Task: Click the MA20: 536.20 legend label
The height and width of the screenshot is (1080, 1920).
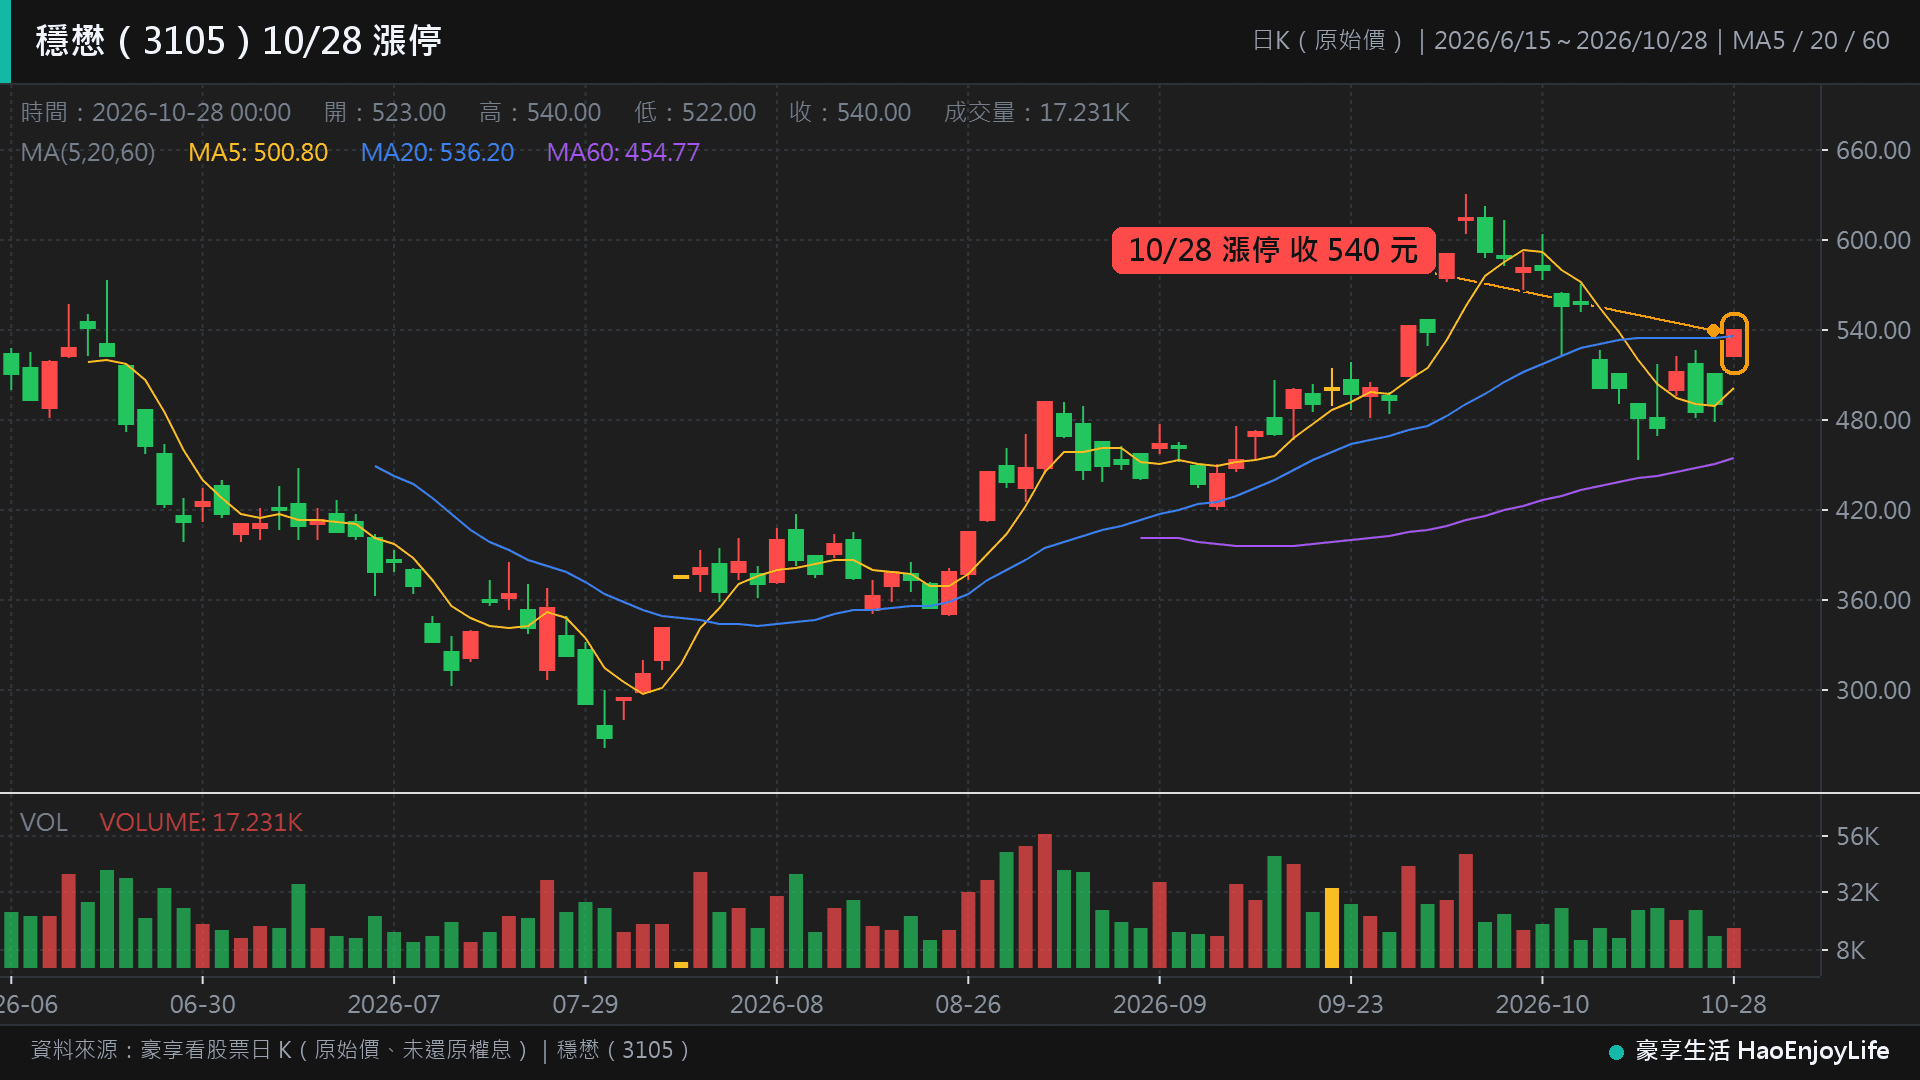Action: click(437, 153)
